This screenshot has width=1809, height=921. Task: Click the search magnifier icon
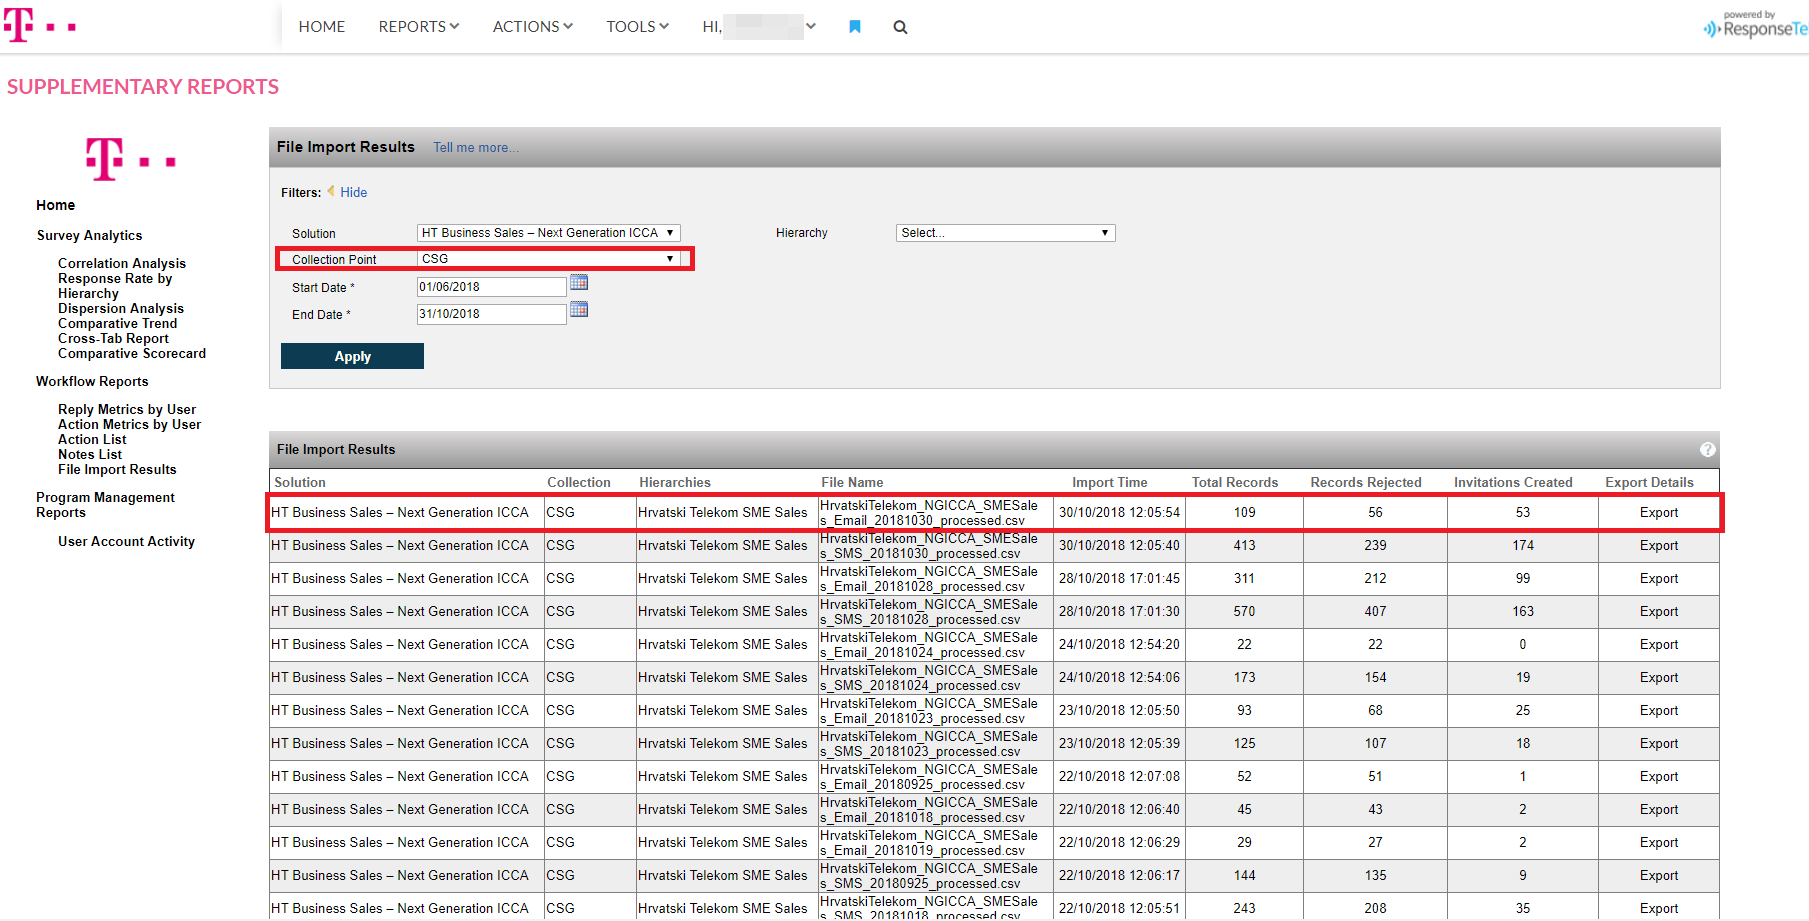[900, 27]
